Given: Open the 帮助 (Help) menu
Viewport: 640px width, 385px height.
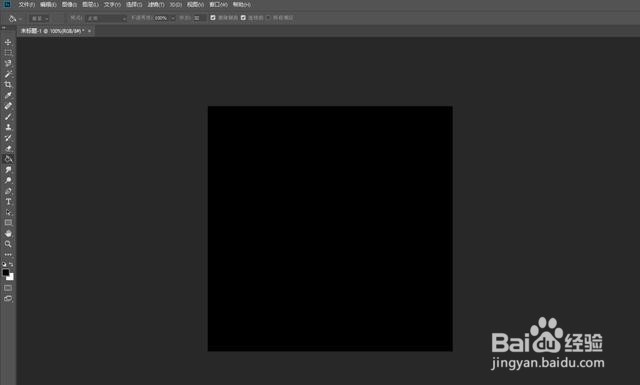Looking at the screenshot, I should pyautogui.click(x=242, y=4).
